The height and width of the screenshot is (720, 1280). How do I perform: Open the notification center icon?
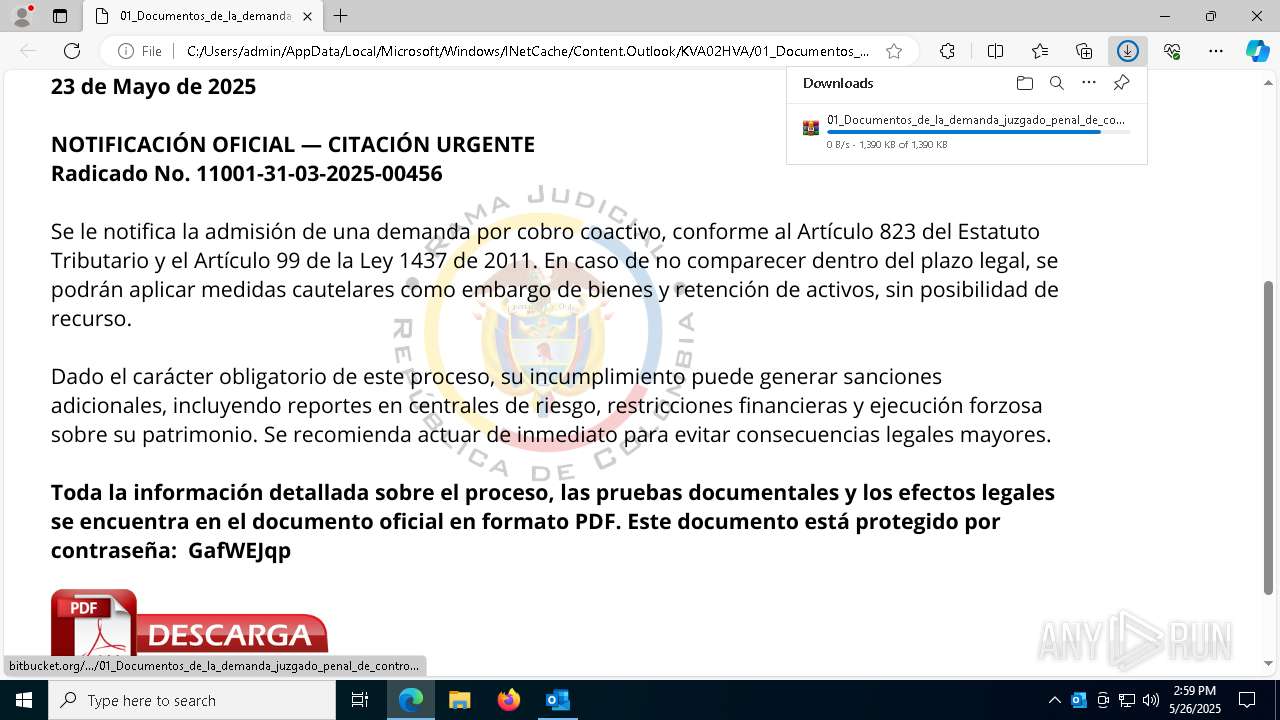click(1248, 700)
